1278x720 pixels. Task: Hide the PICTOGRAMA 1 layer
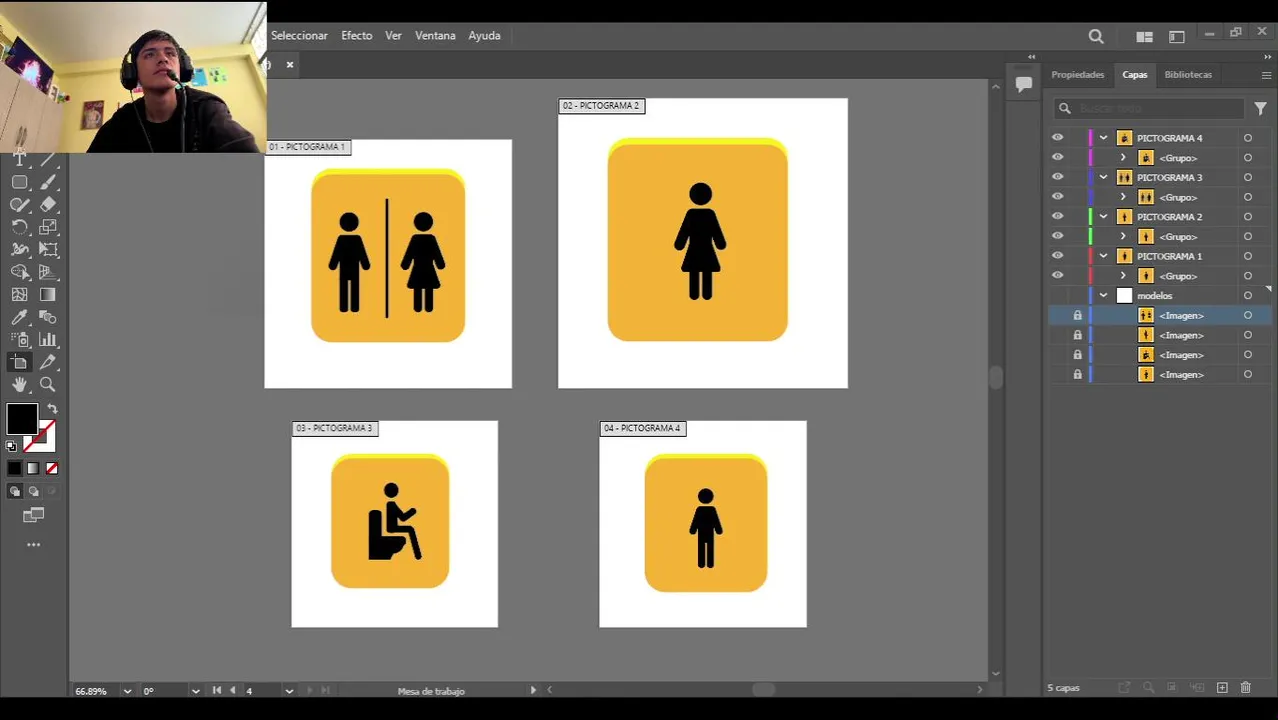(1057, 256)
